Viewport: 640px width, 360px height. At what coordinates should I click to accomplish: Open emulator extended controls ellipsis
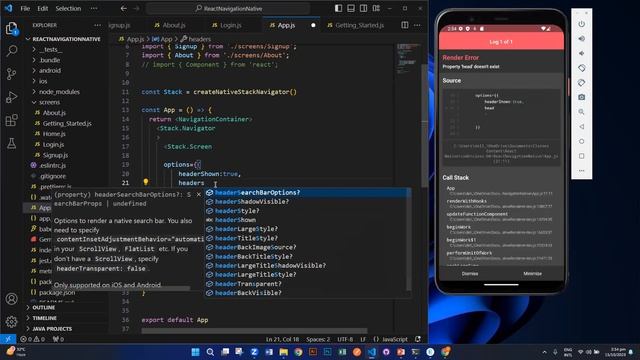[582, 171]
